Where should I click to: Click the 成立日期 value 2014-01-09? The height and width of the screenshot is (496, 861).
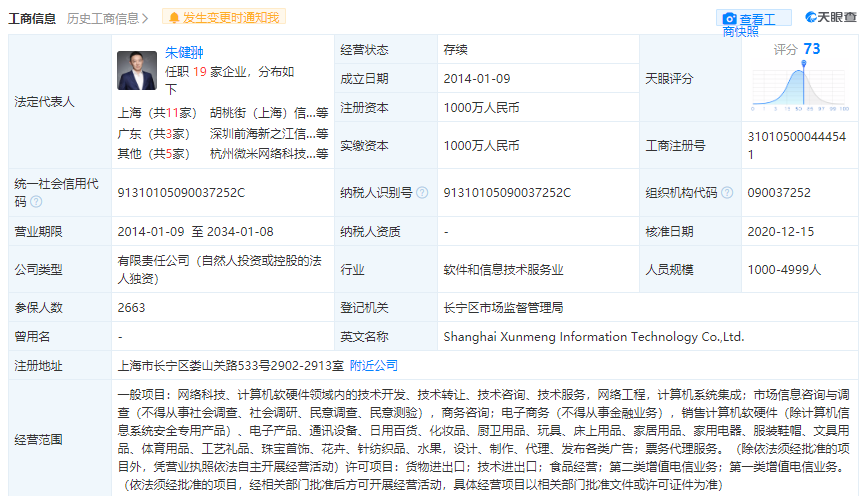click(477, 79)
